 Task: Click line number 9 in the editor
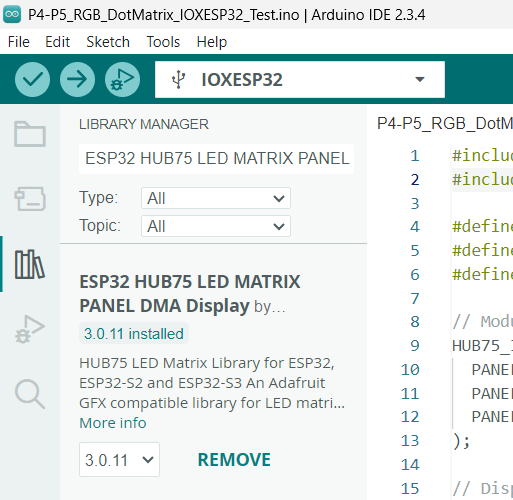tap(415, 346)
